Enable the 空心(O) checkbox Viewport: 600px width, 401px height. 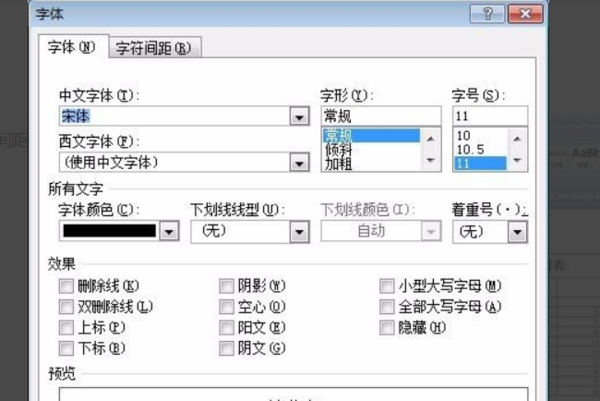(x=227, y=306)
